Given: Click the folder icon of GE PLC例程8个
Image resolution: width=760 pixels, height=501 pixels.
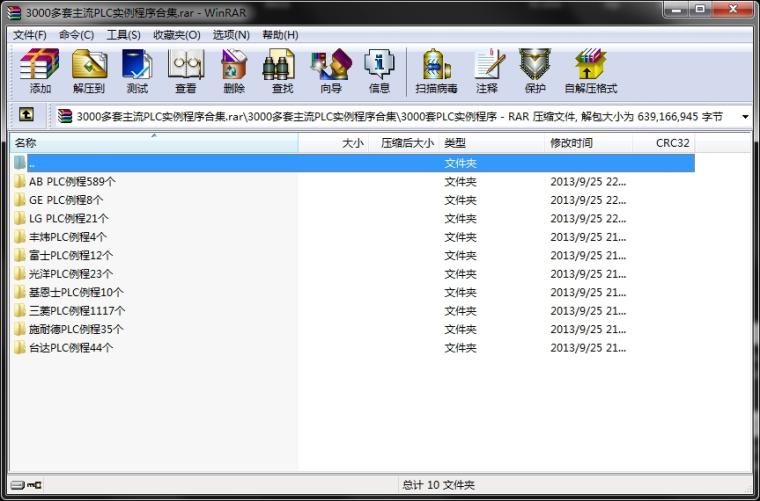Looking at the screenshot, I should 20,200.
